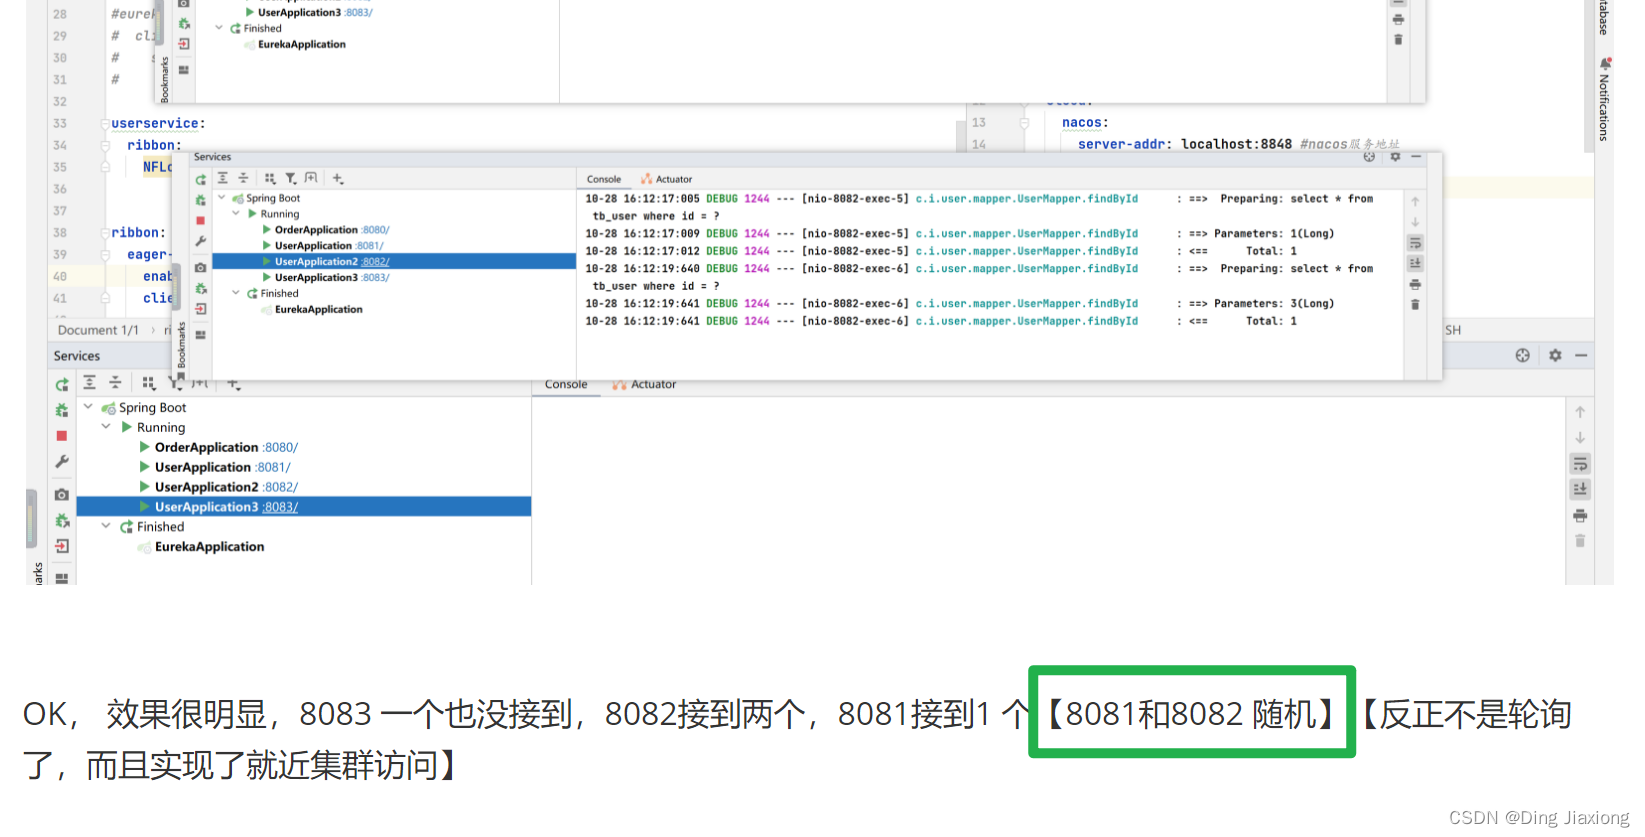The height and width of the screenshot is (837, 1645).
Task: Click the log line 'Parameters: 3(Long)'
Action: click(960, 304)
